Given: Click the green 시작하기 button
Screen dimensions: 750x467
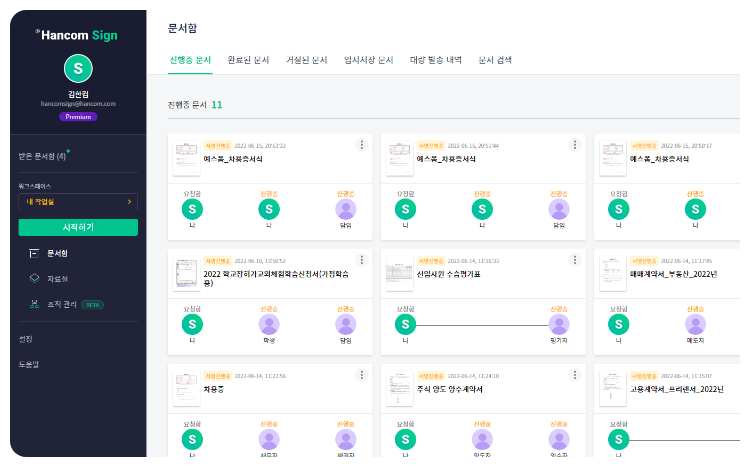Looking at the screenshot, I should pos(78,227).
